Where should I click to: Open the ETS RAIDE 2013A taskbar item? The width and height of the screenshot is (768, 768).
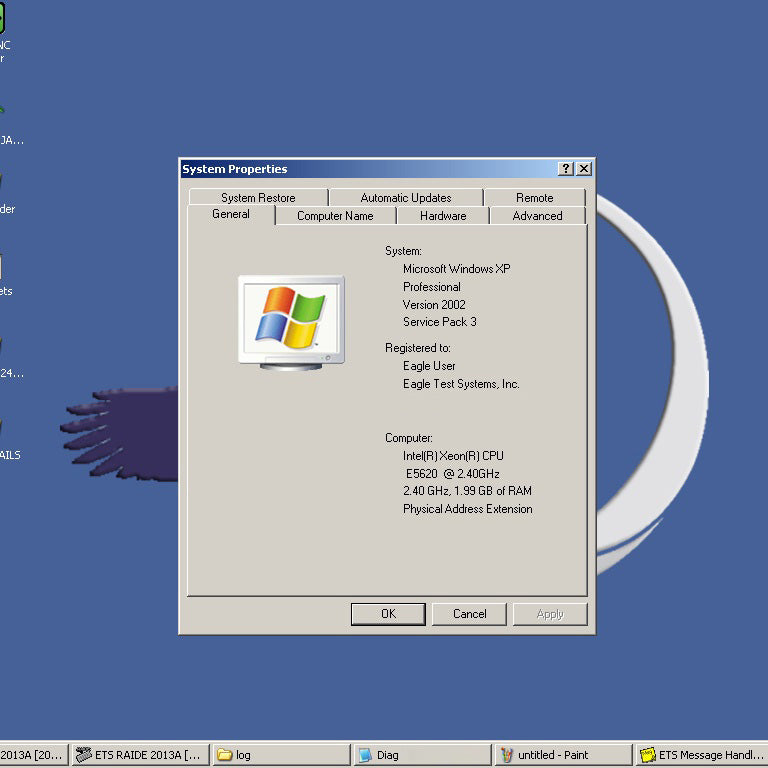[x=141, y=755]
